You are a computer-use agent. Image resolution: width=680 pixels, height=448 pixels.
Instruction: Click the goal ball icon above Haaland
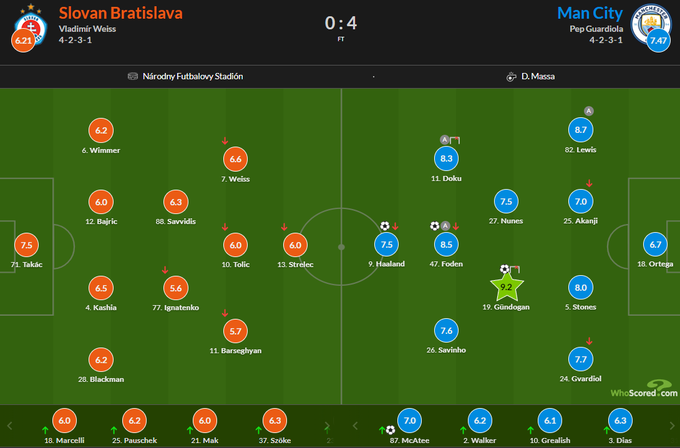[385, 226]
